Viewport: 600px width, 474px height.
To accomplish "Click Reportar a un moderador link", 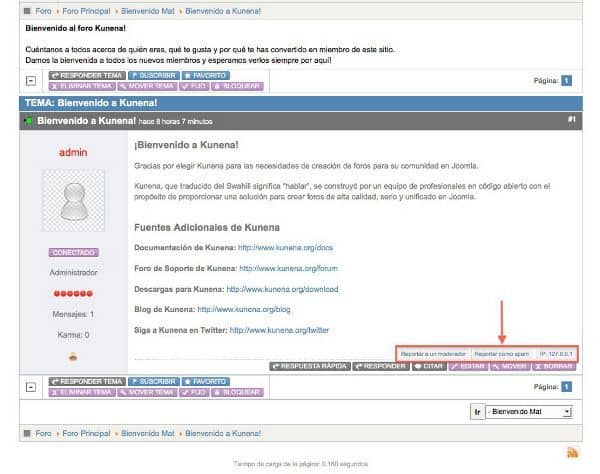I will (x=433, y=354).
